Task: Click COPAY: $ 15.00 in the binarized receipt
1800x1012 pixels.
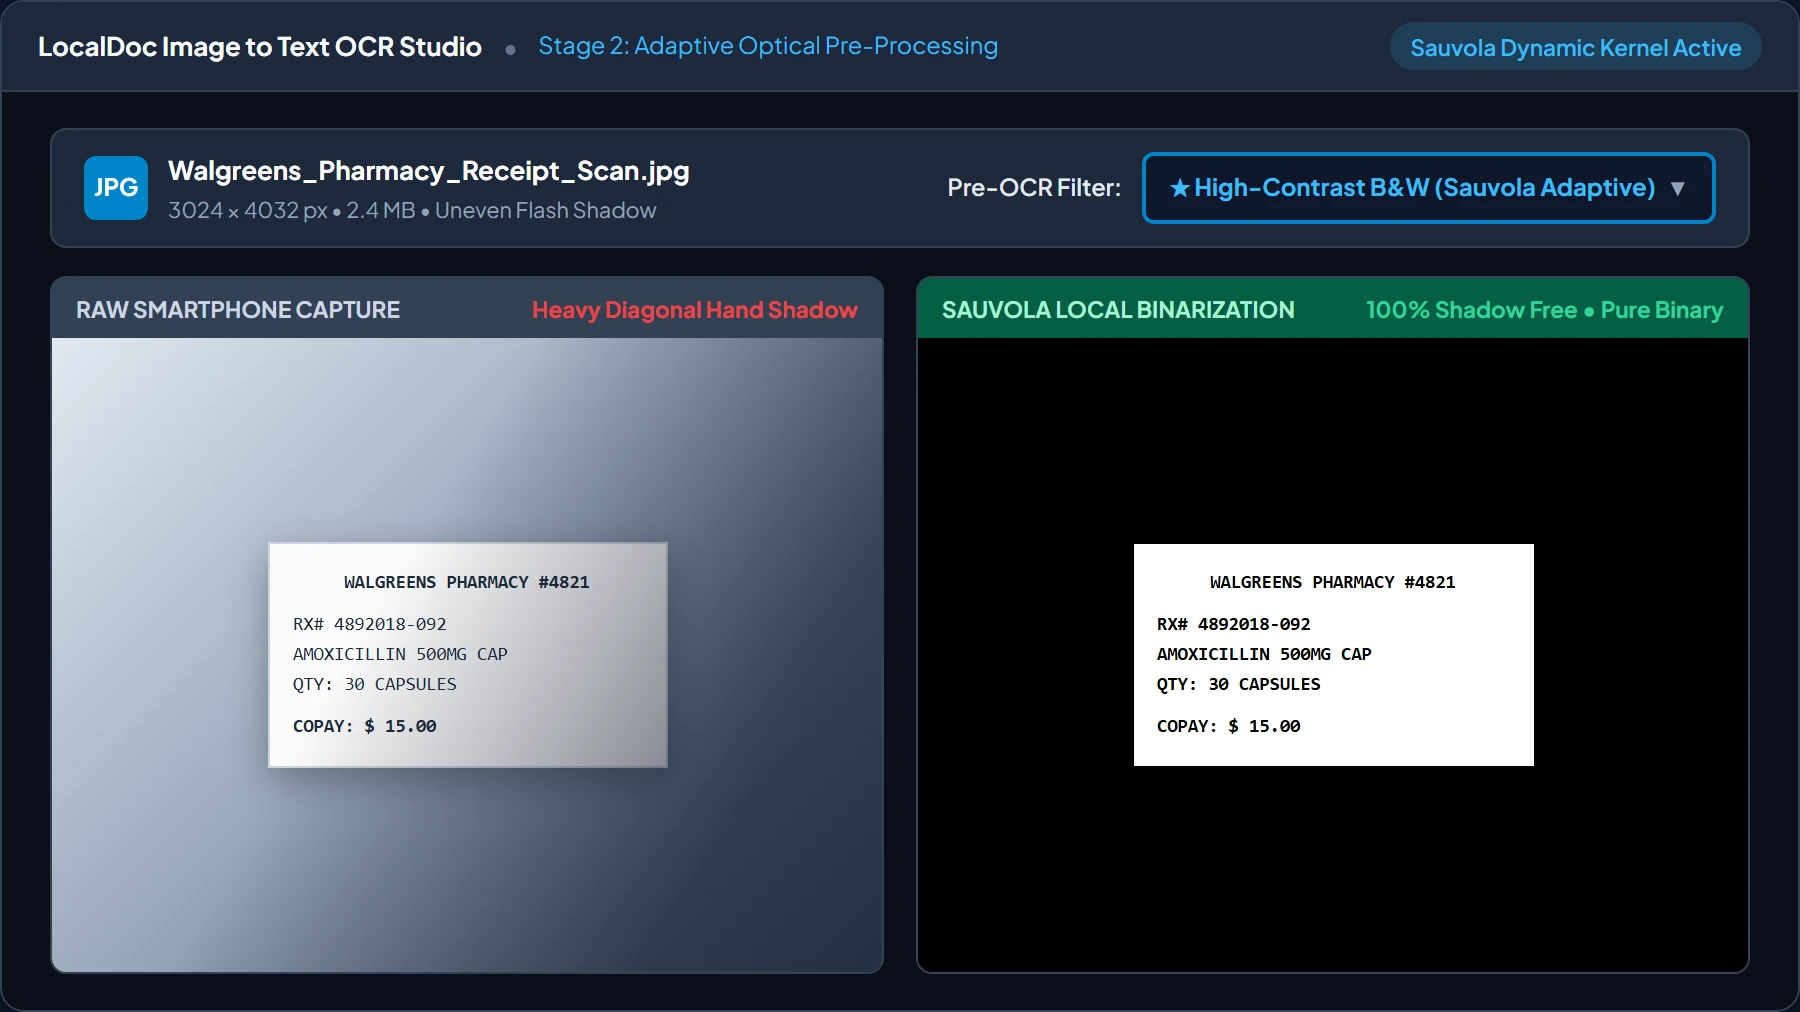Action: click(x=1229, y=726)
